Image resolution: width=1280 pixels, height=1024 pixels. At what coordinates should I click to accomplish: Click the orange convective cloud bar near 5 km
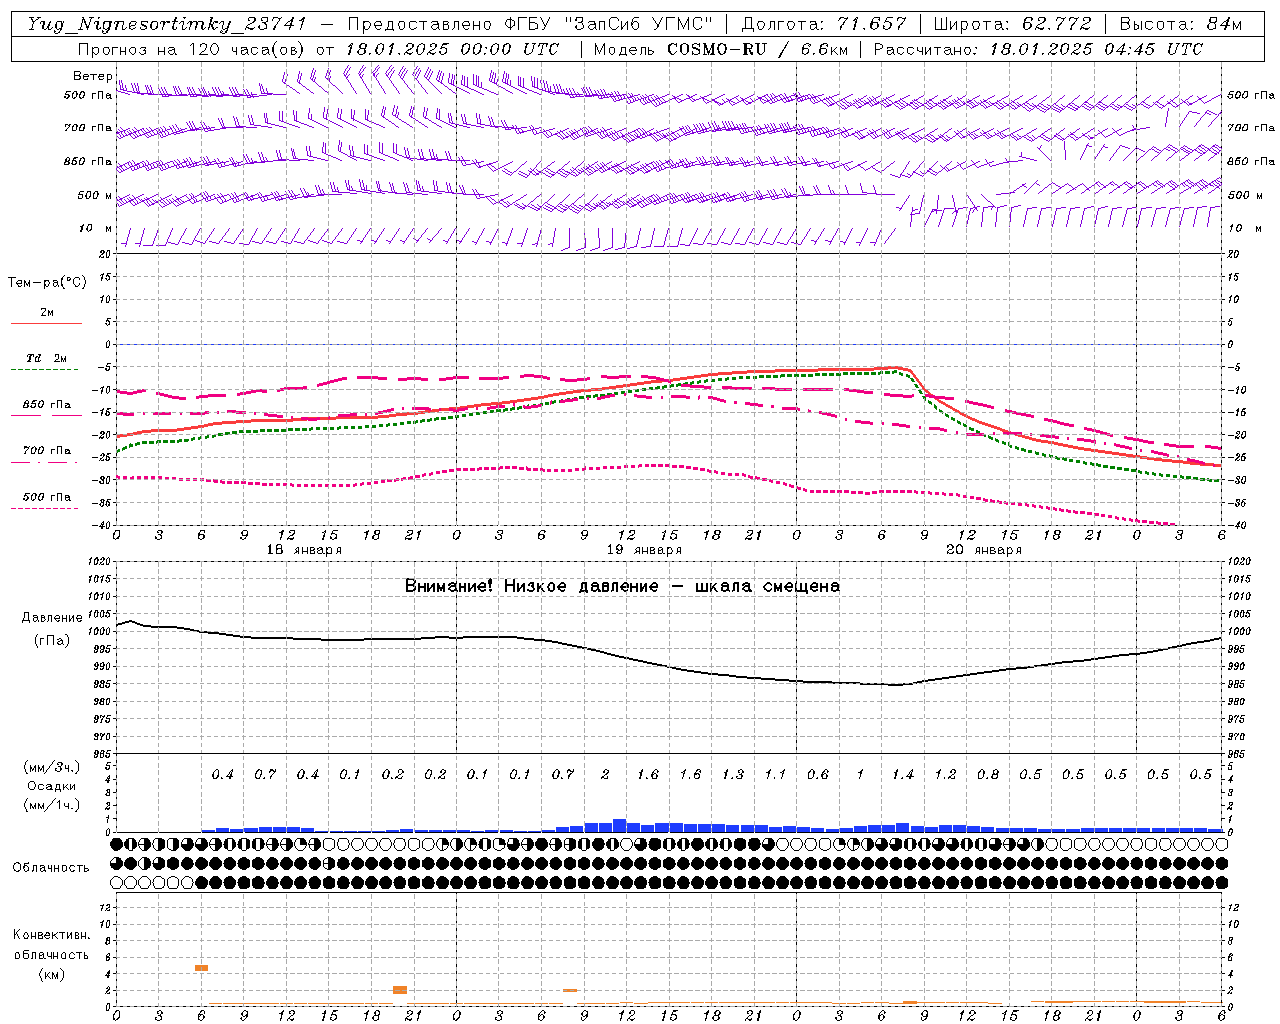(201, 968)
